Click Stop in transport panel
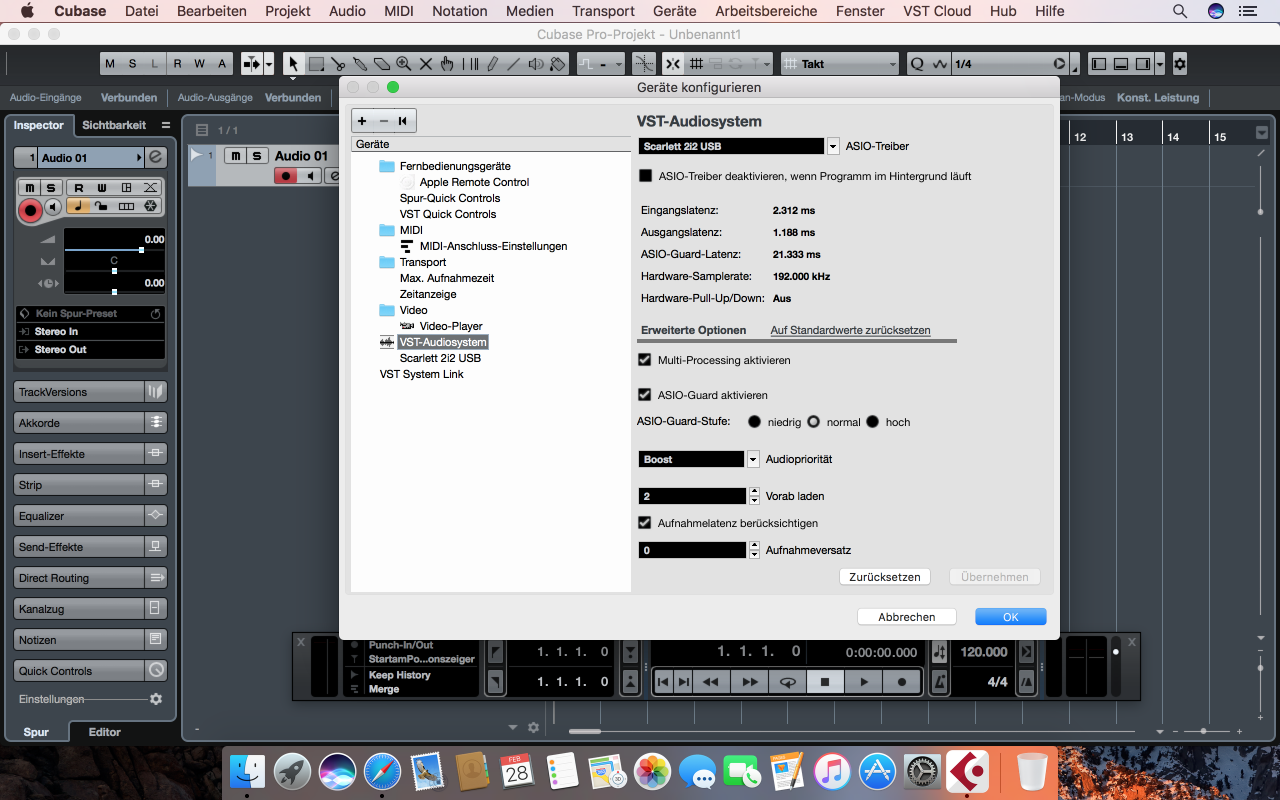Viewport: 1280px width, 800px height. point(825,682)
